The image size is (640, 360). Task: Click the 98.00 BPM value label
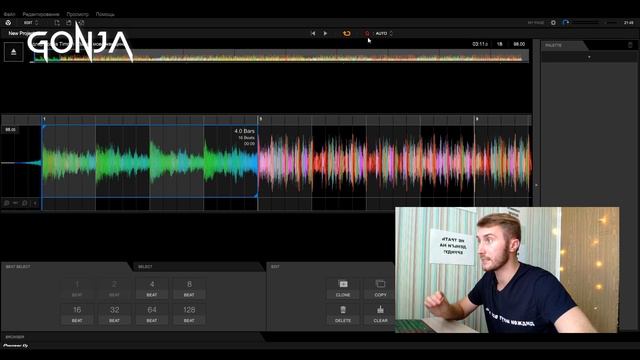[x=519, y=44]
